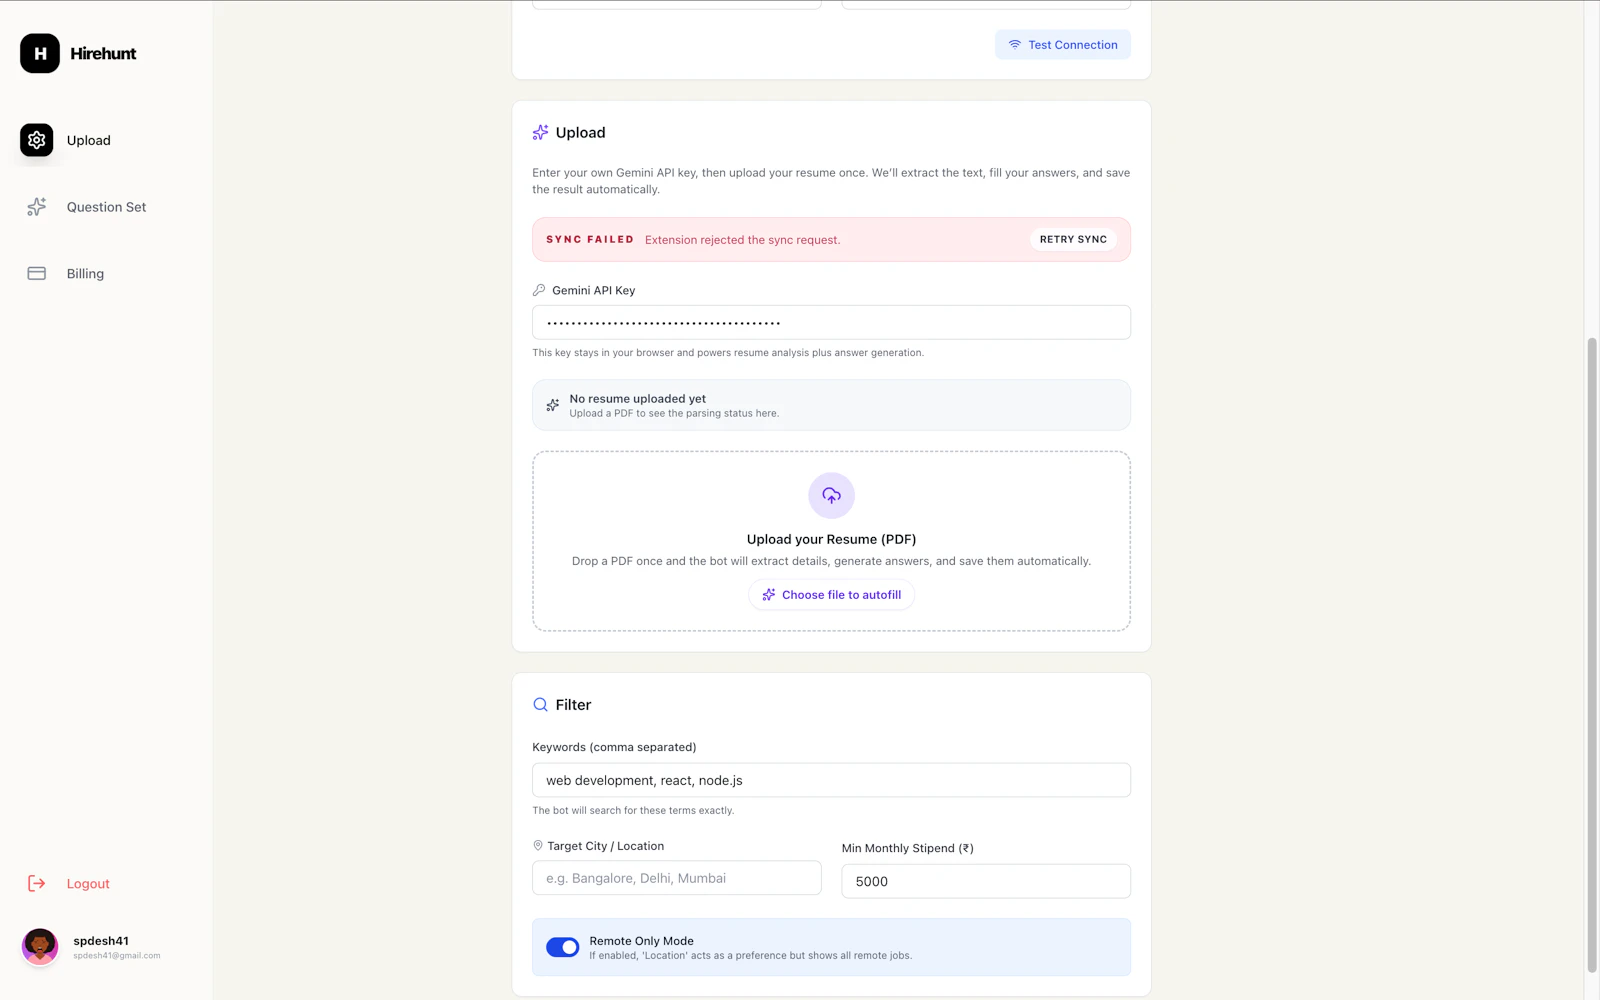Screen dimensions: 1600x1000
Task: Click the Keywords input field
Action: [x=831, y=780]
